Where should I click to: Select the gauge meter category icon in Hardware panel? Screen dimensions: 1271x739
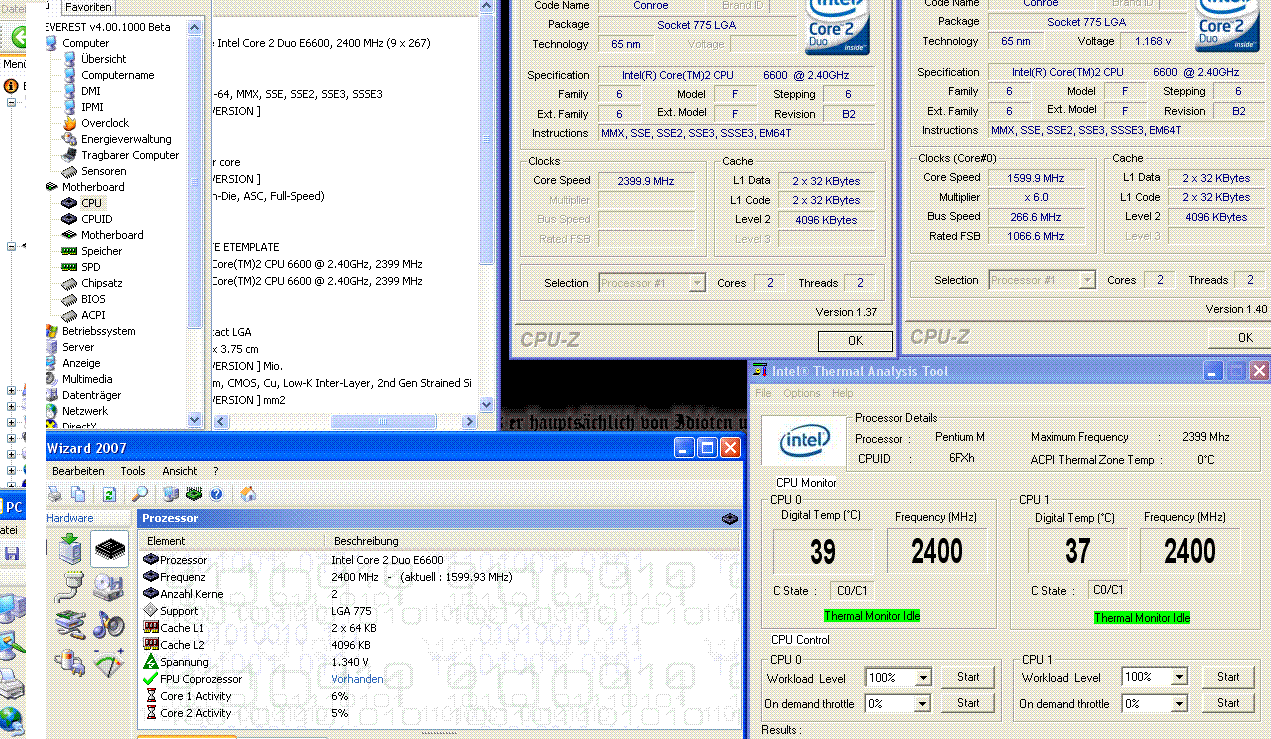[109, 662]
